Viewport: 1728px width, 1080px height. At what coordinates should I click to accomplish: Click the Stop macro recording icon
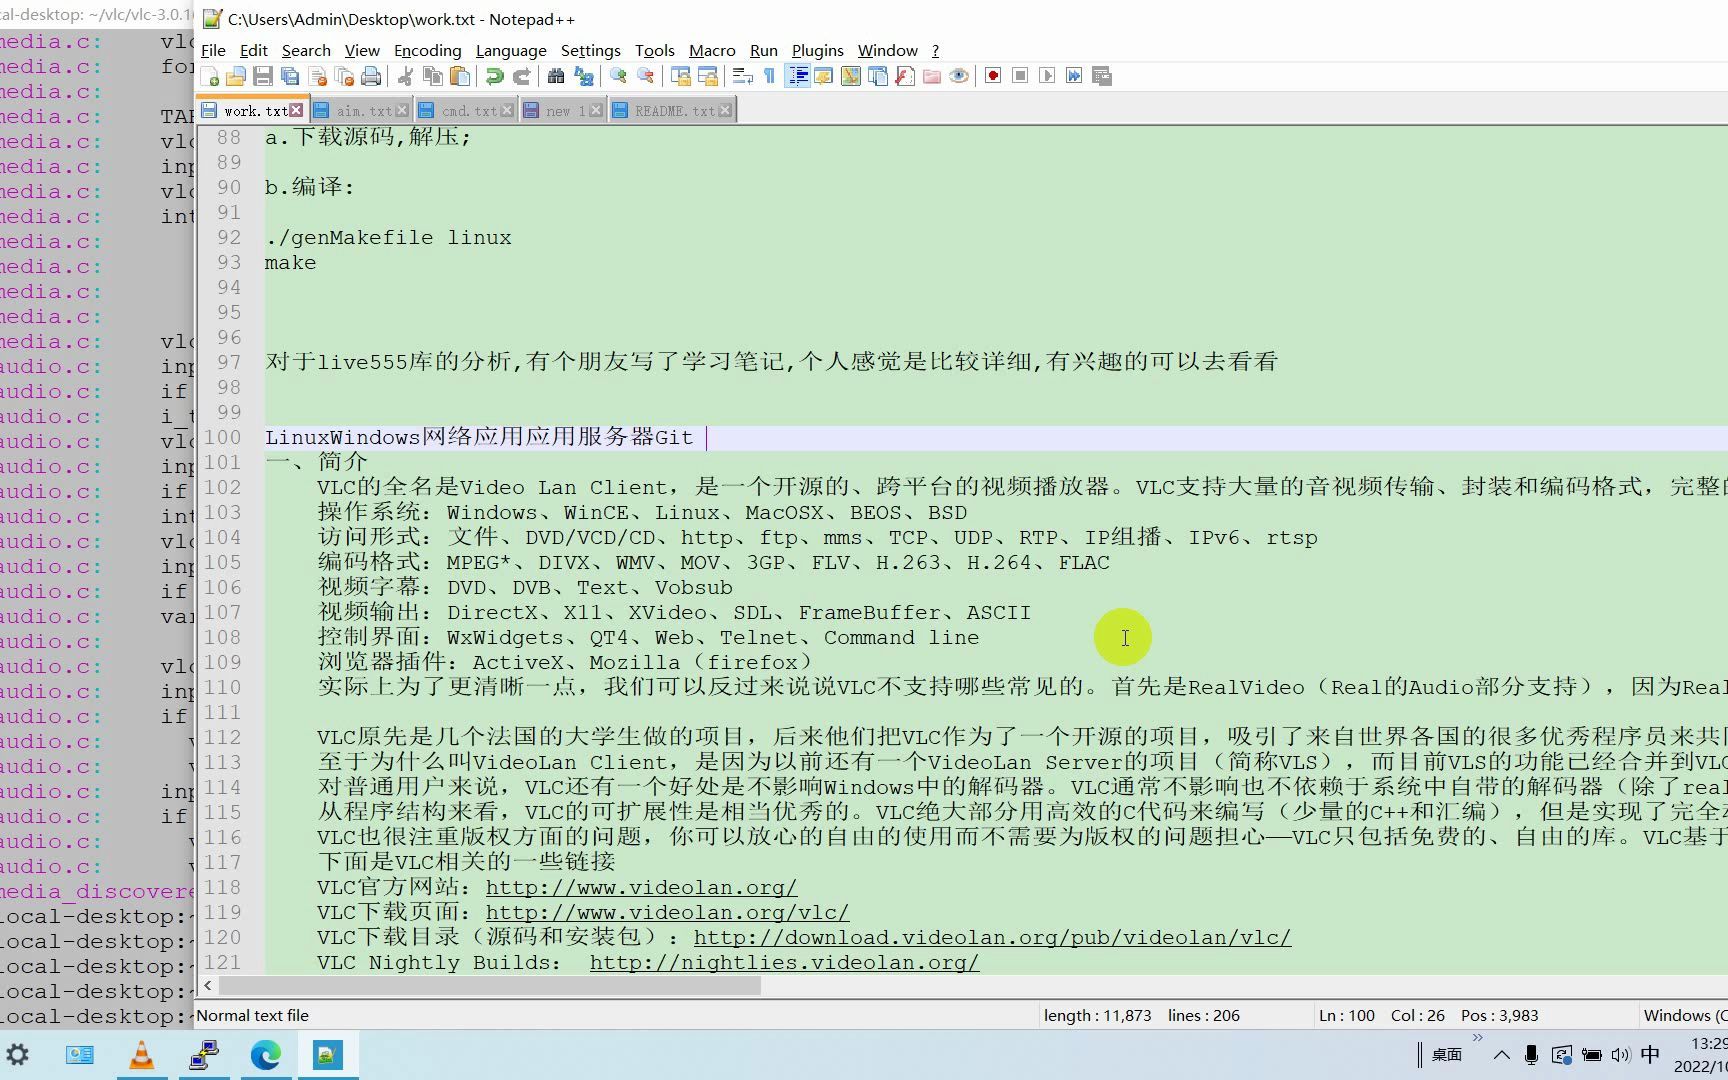1020,77
